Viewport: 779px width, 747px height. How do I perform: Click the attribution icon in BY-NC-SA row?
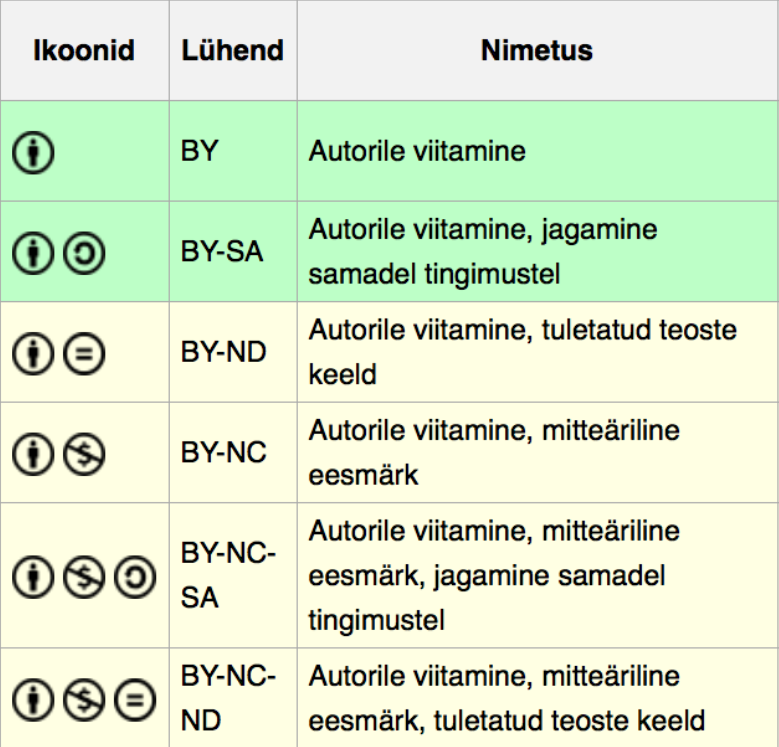point(33,577)
